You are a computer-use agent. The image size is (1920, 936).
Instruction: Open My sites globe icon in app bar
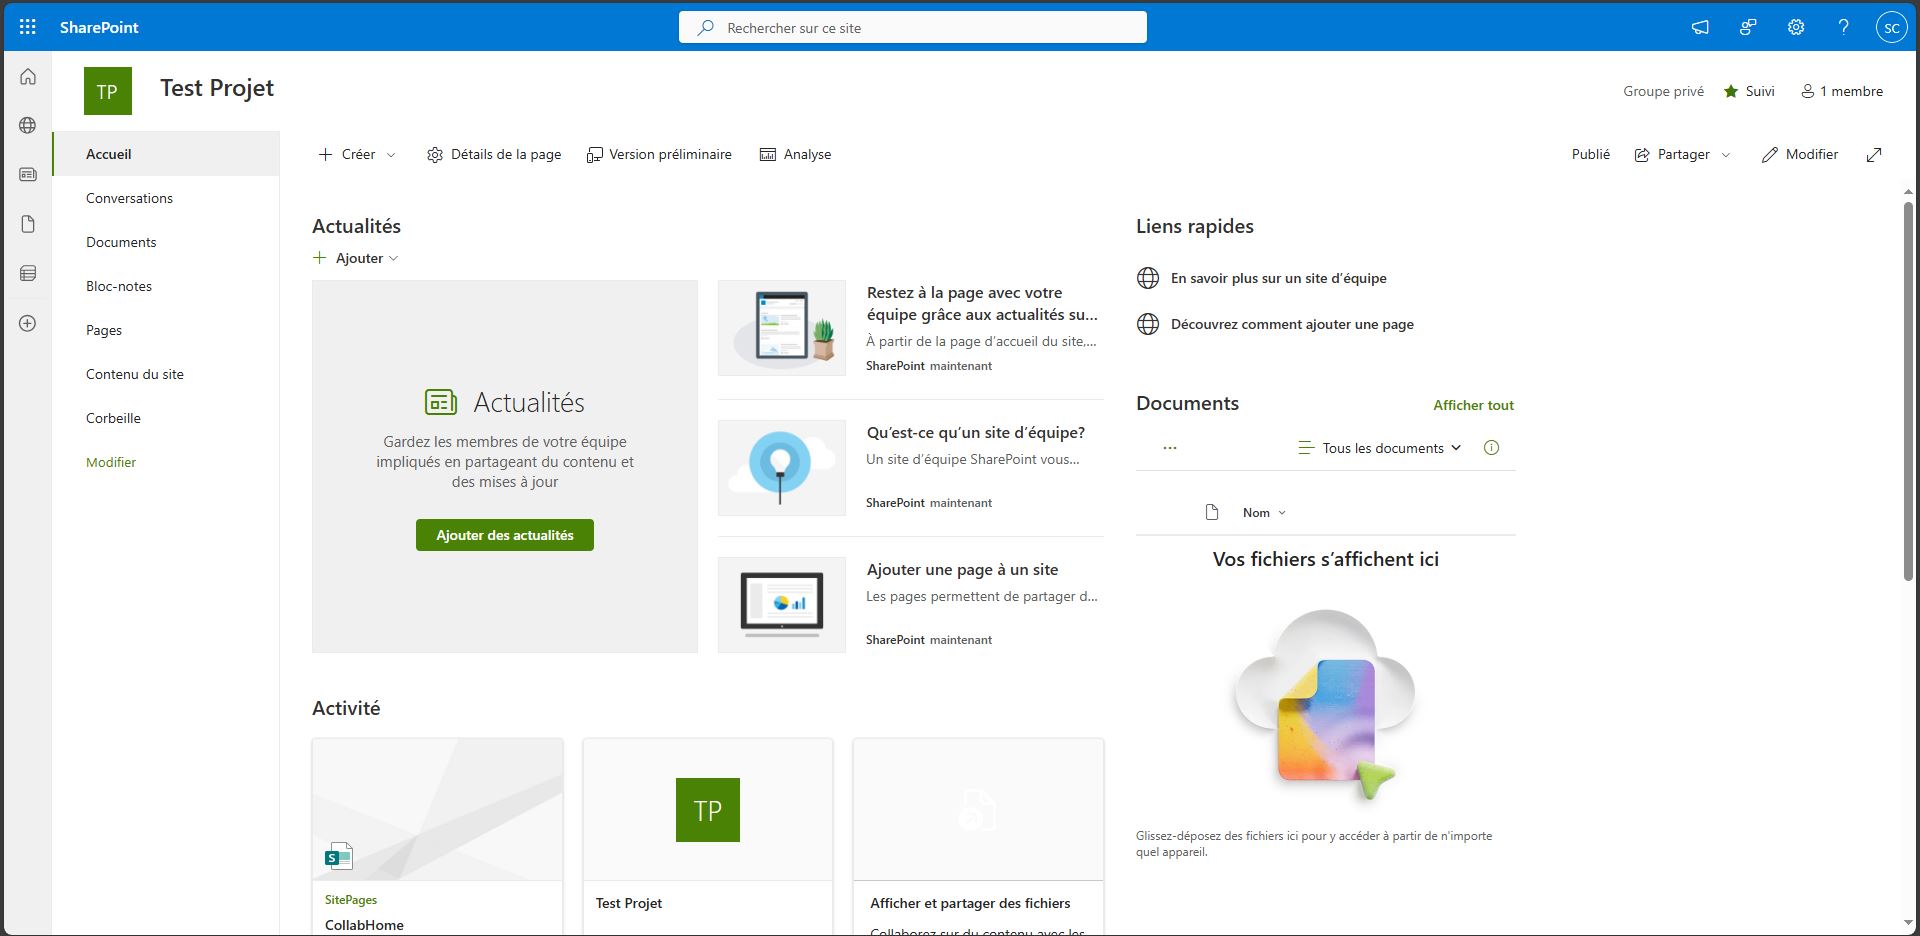(x=28, y=126)
